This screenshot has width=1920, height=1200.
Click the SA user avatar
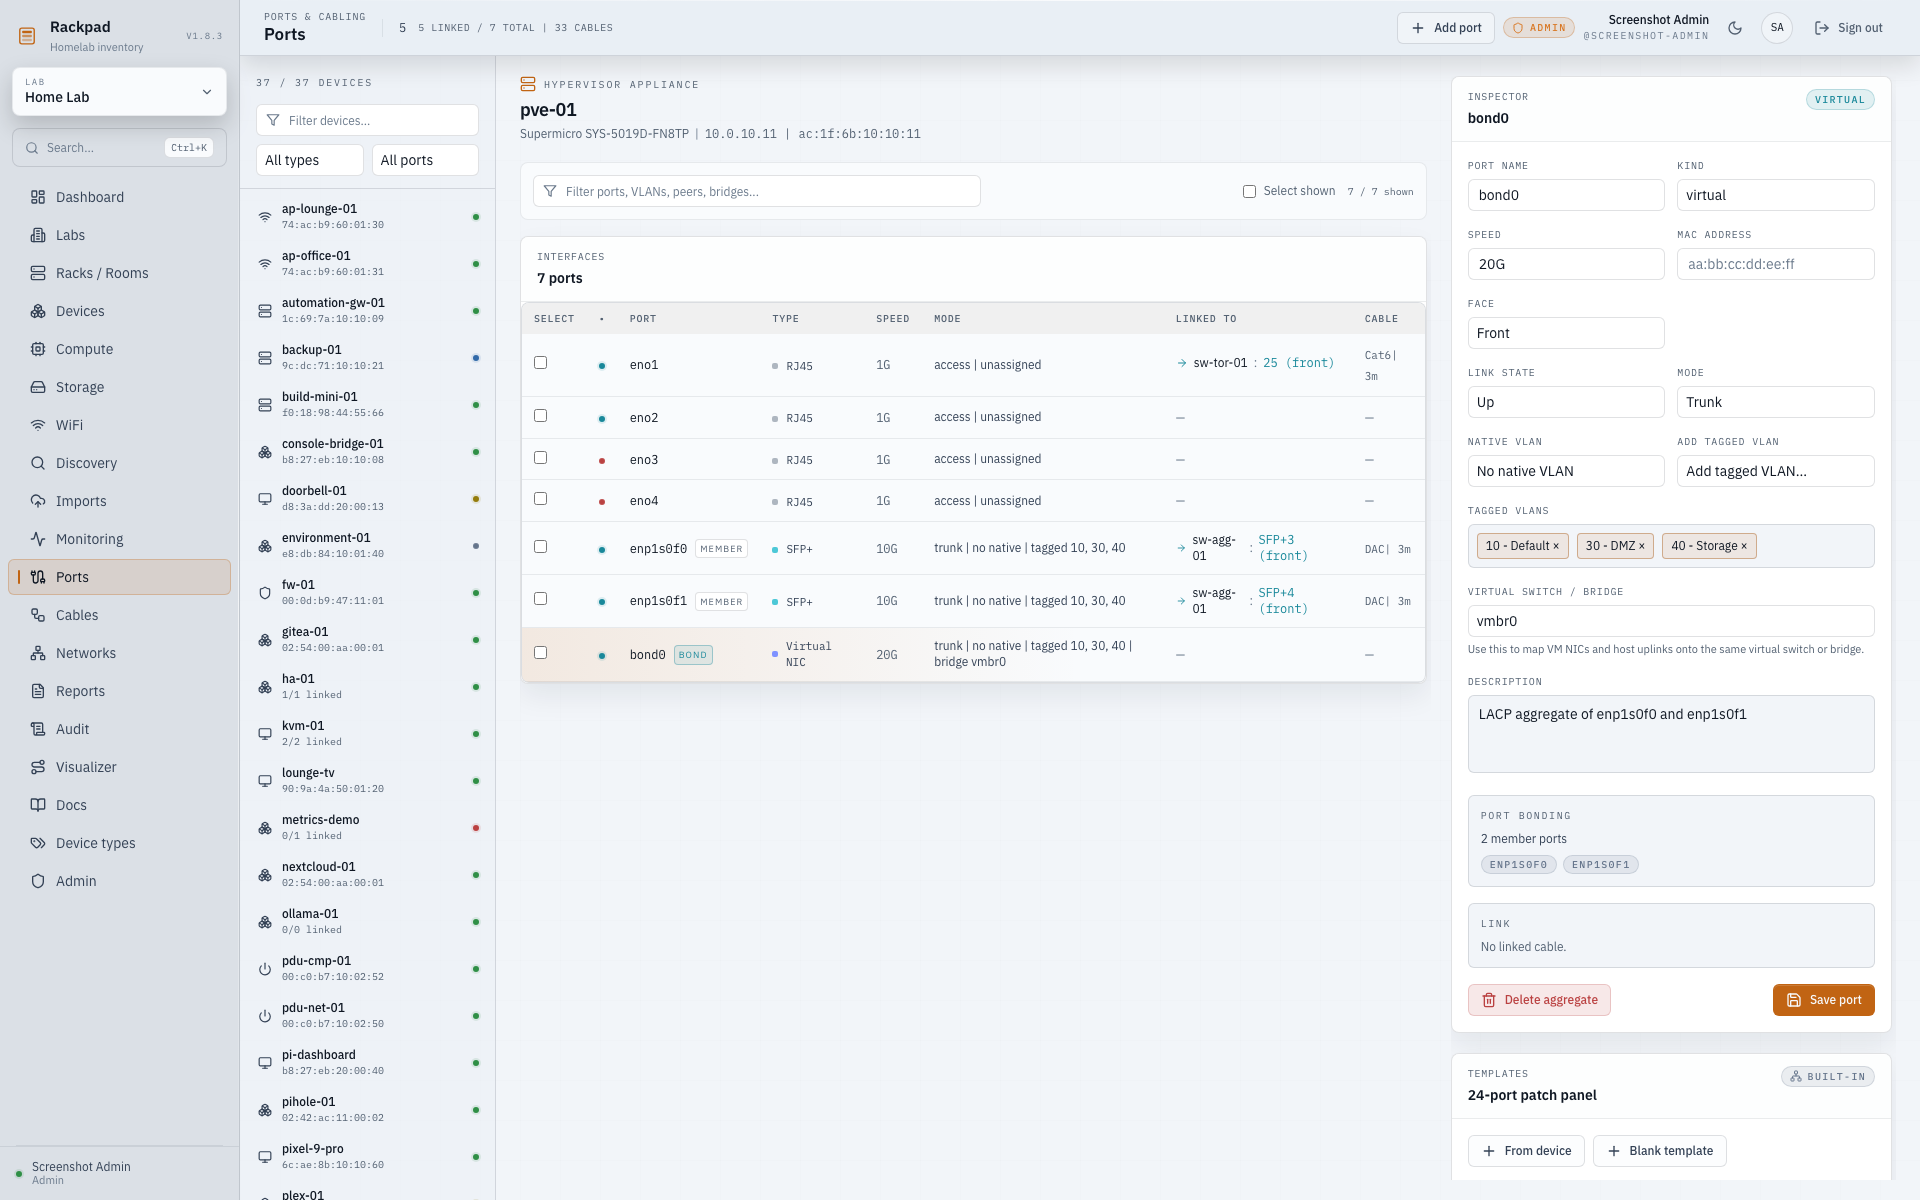[1777, 28]
